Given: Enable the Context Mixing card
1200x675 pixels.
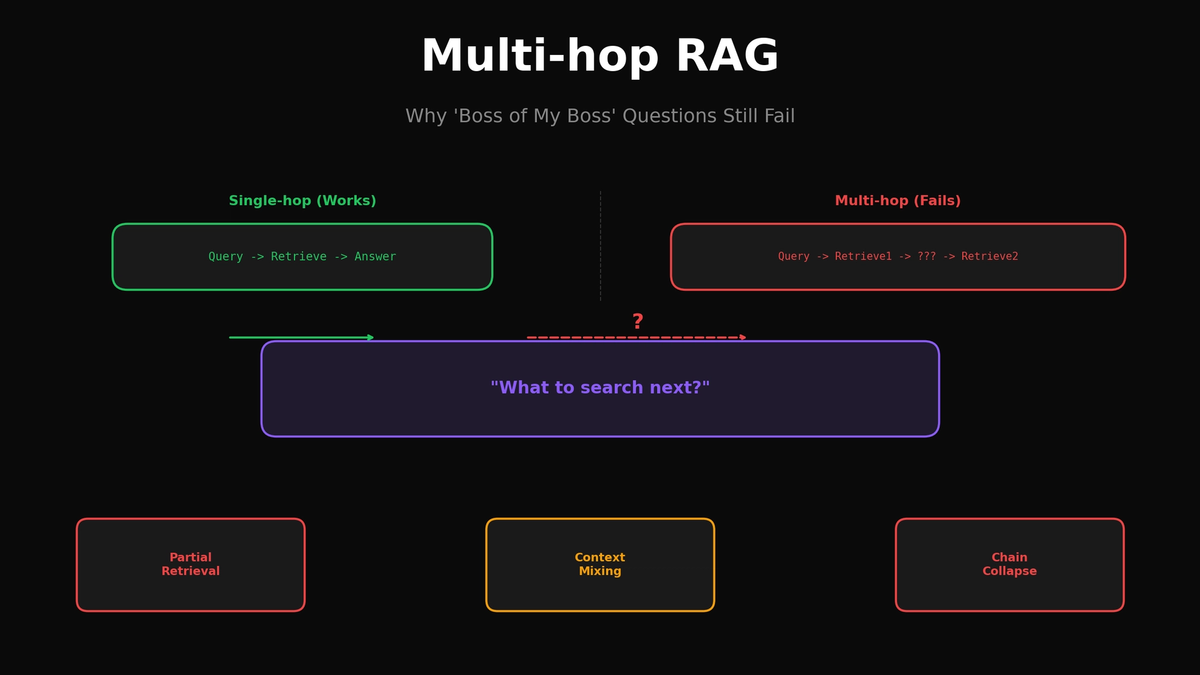Looking at the screenshot, I should (x=599, y=564).
